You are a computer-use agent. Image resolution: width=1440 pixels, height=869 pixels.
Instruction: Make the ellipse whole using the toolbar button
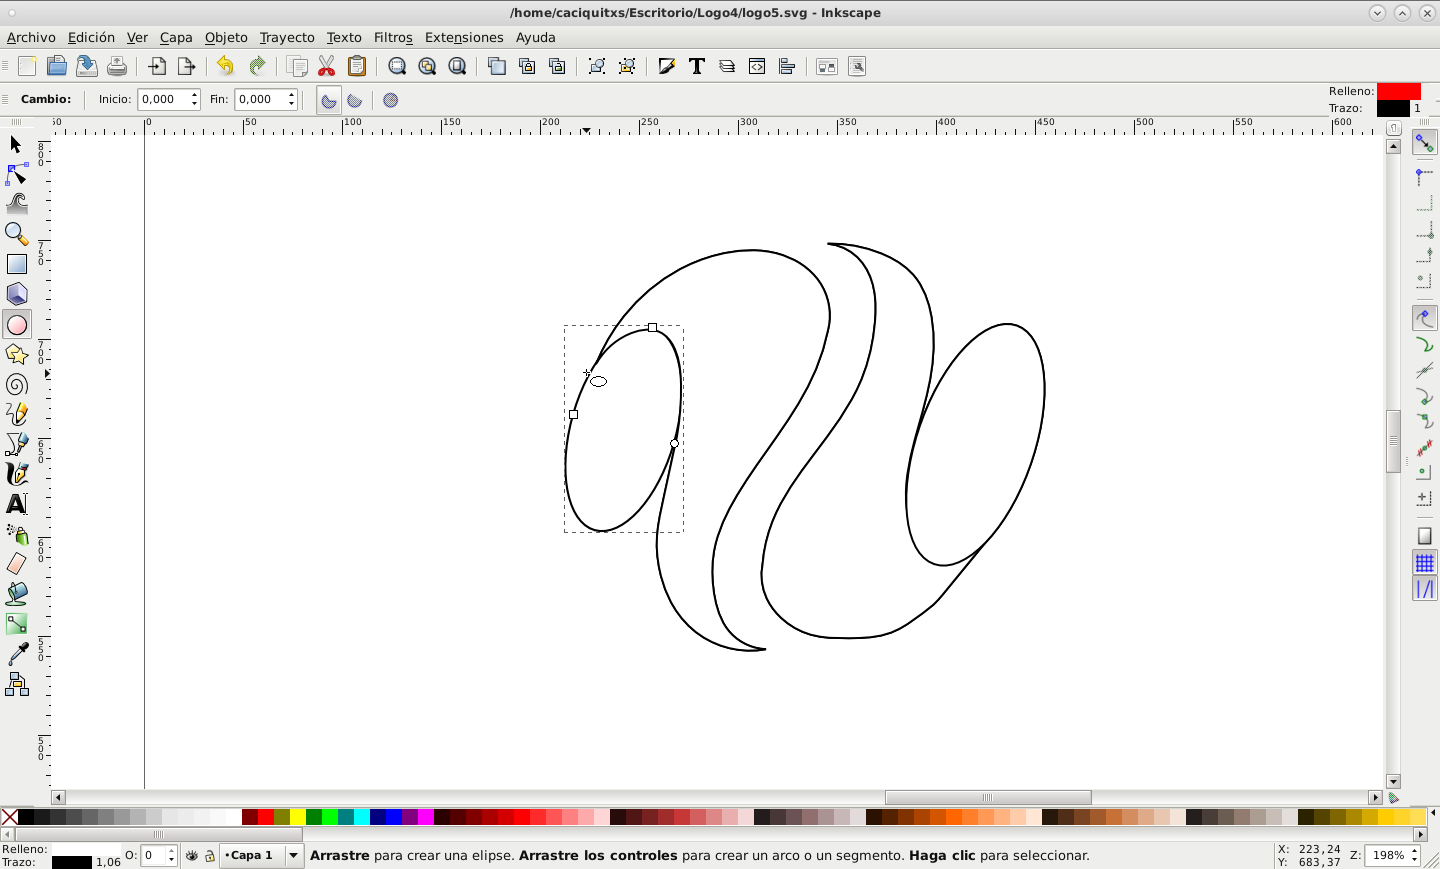pyautogui.click(x=391, y=100)
